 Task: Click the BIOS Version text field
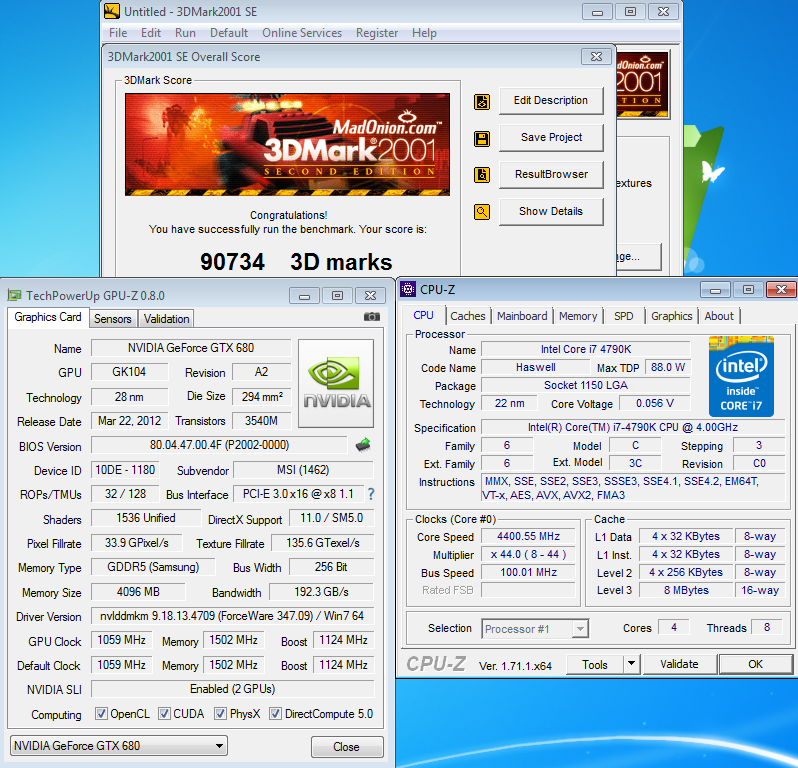(218, 445)
